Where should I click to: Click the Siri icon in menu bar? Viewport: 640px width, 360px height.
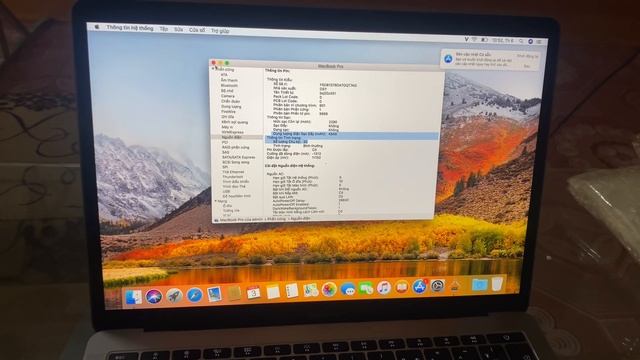pyautogui.click(x=530, y=42)
